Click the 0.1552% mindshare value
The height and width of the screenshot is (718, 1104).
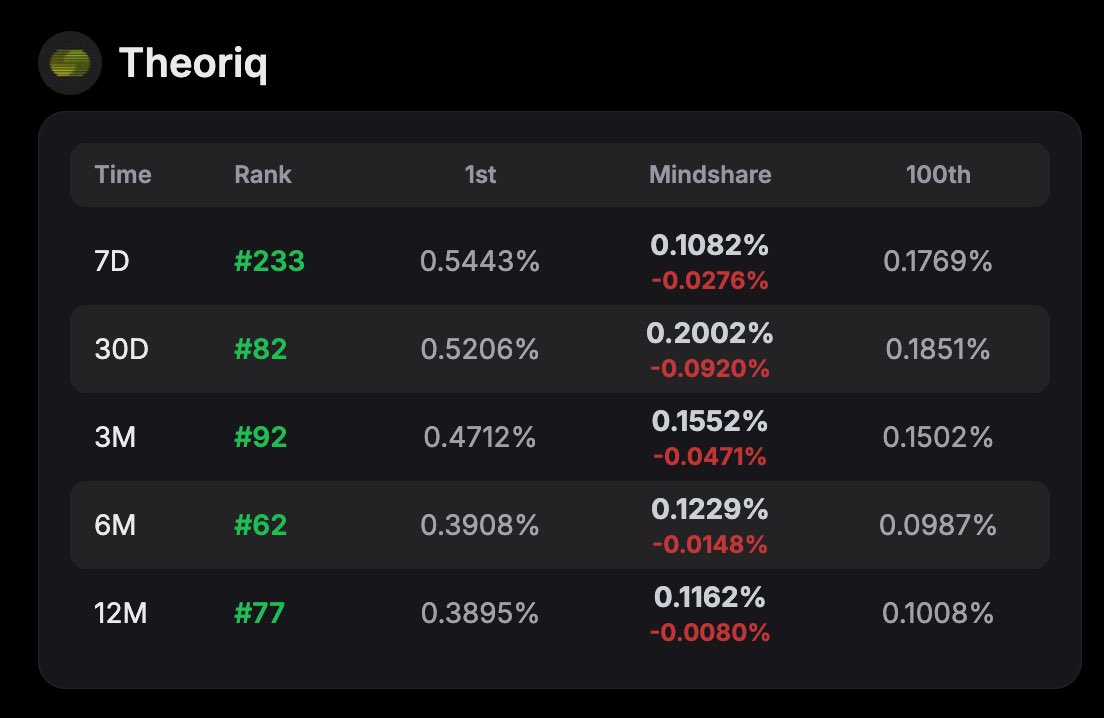[710, 421]
